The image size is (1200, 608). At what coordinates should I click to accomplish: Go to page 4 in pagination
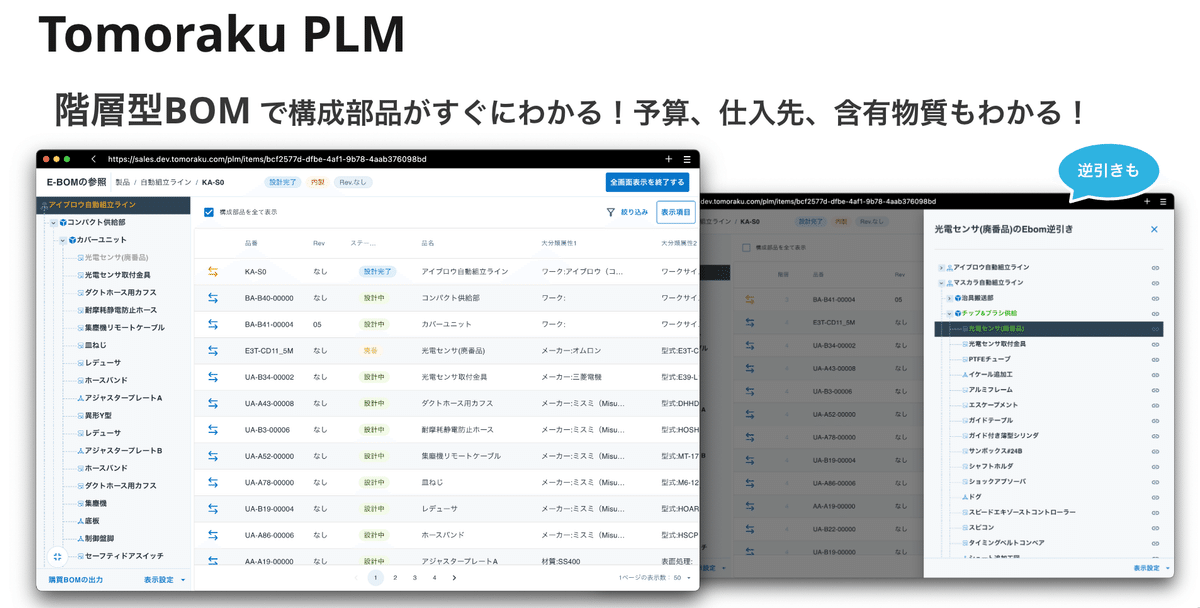click(434, 578)
